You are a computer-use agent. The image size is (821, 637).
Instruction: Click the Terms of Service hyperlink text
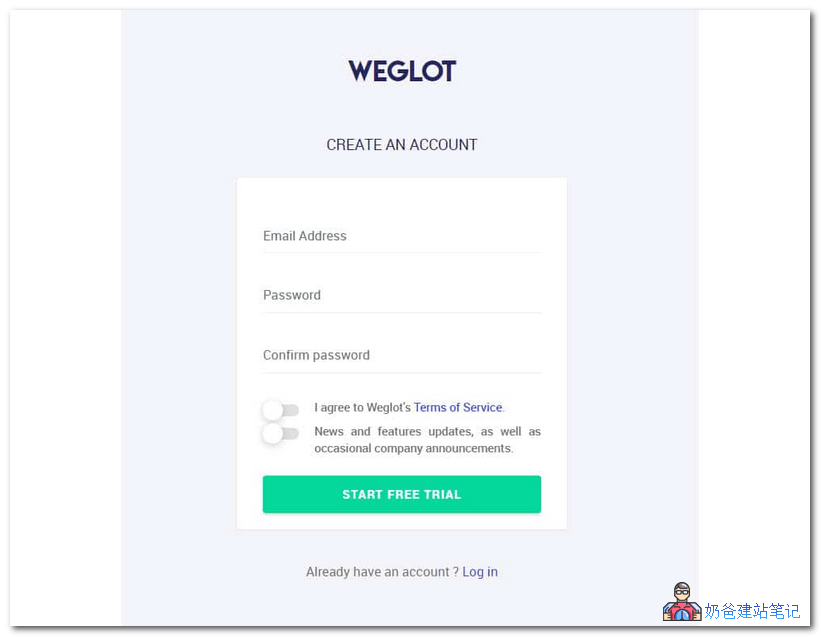457,407
